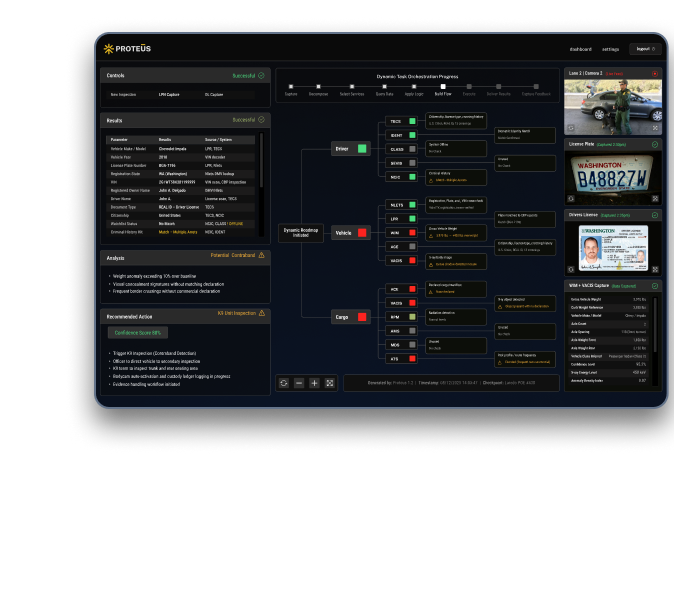This screenshot has height=613, width=674.
Task: Click the zoom in plus icon
Action: pos(314,382)
